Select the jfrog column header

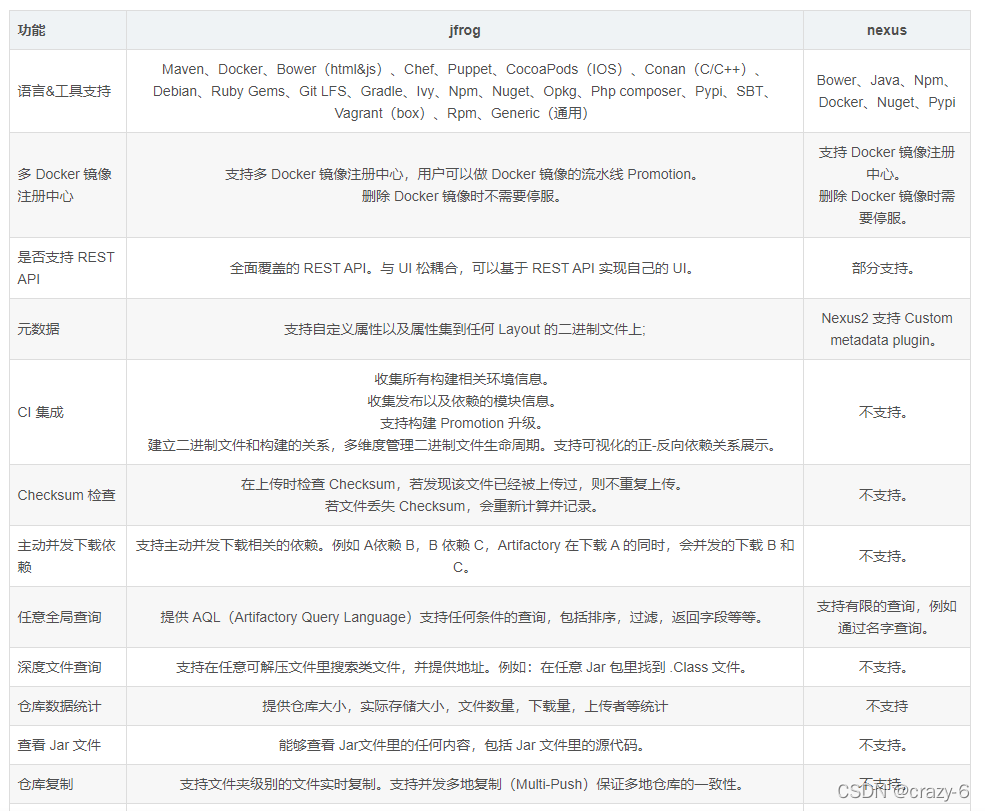pyautogui.click(x=464, y=30)
